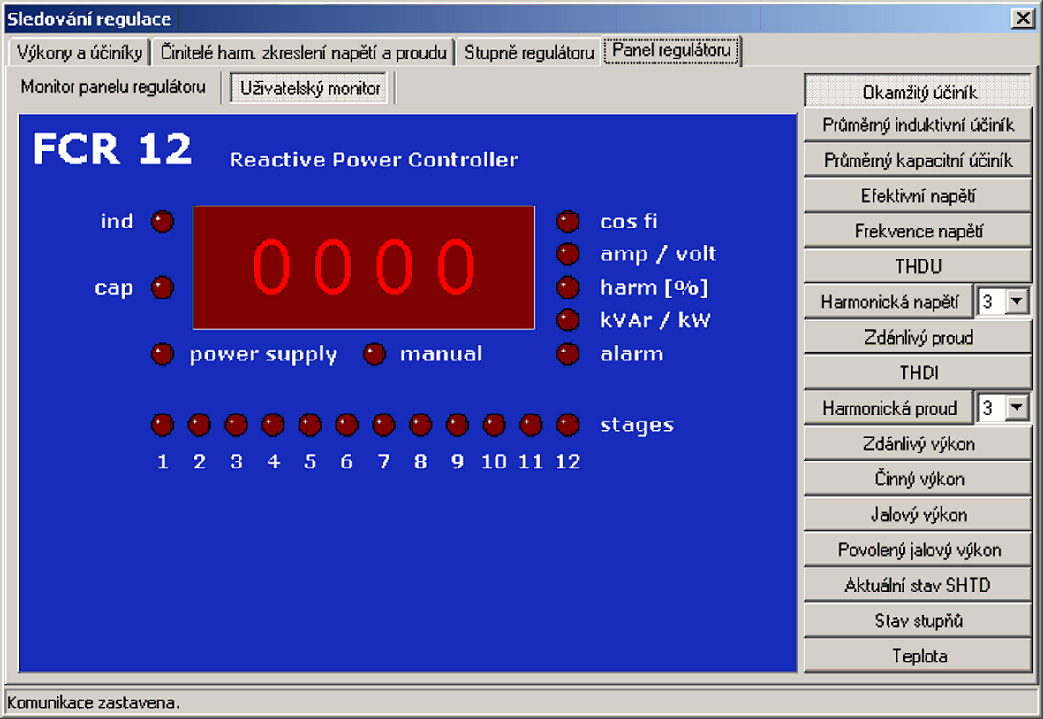Click stage 10 LED
The height and width of the screenshot is (719, 1043).
494,424
